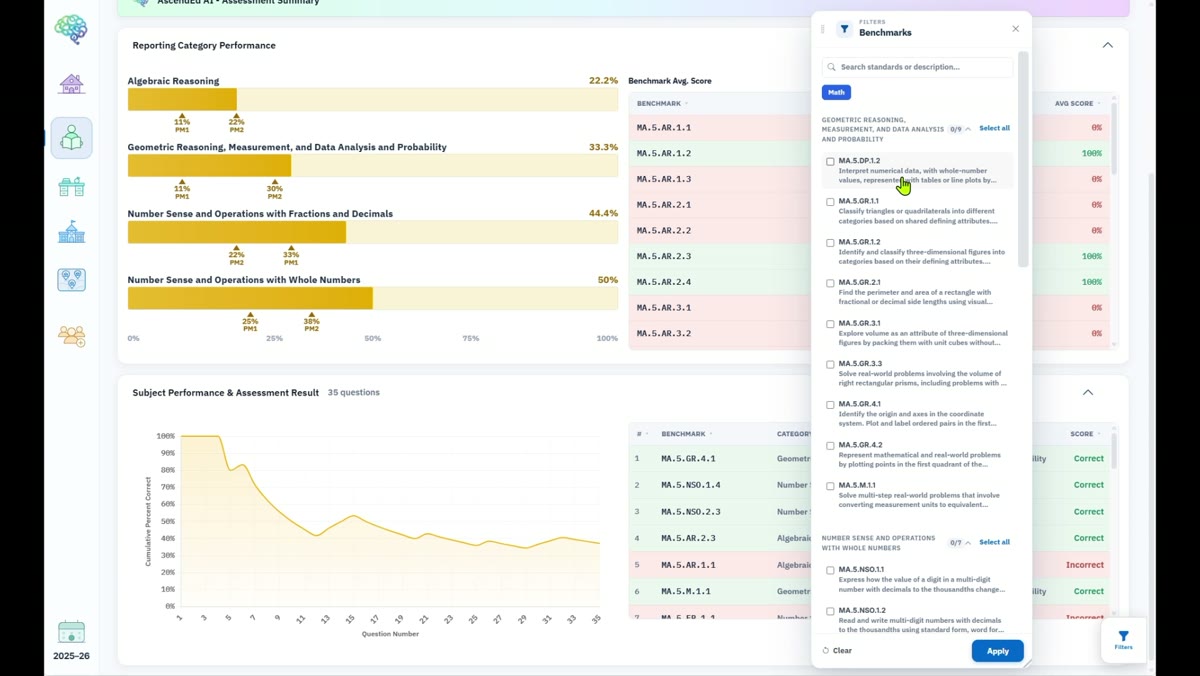Image resolution: width=1200 pixels, height=676 pixels.
Task: Collapse the Subject Performance & Assessment Result section
Action: point(1088,392)
